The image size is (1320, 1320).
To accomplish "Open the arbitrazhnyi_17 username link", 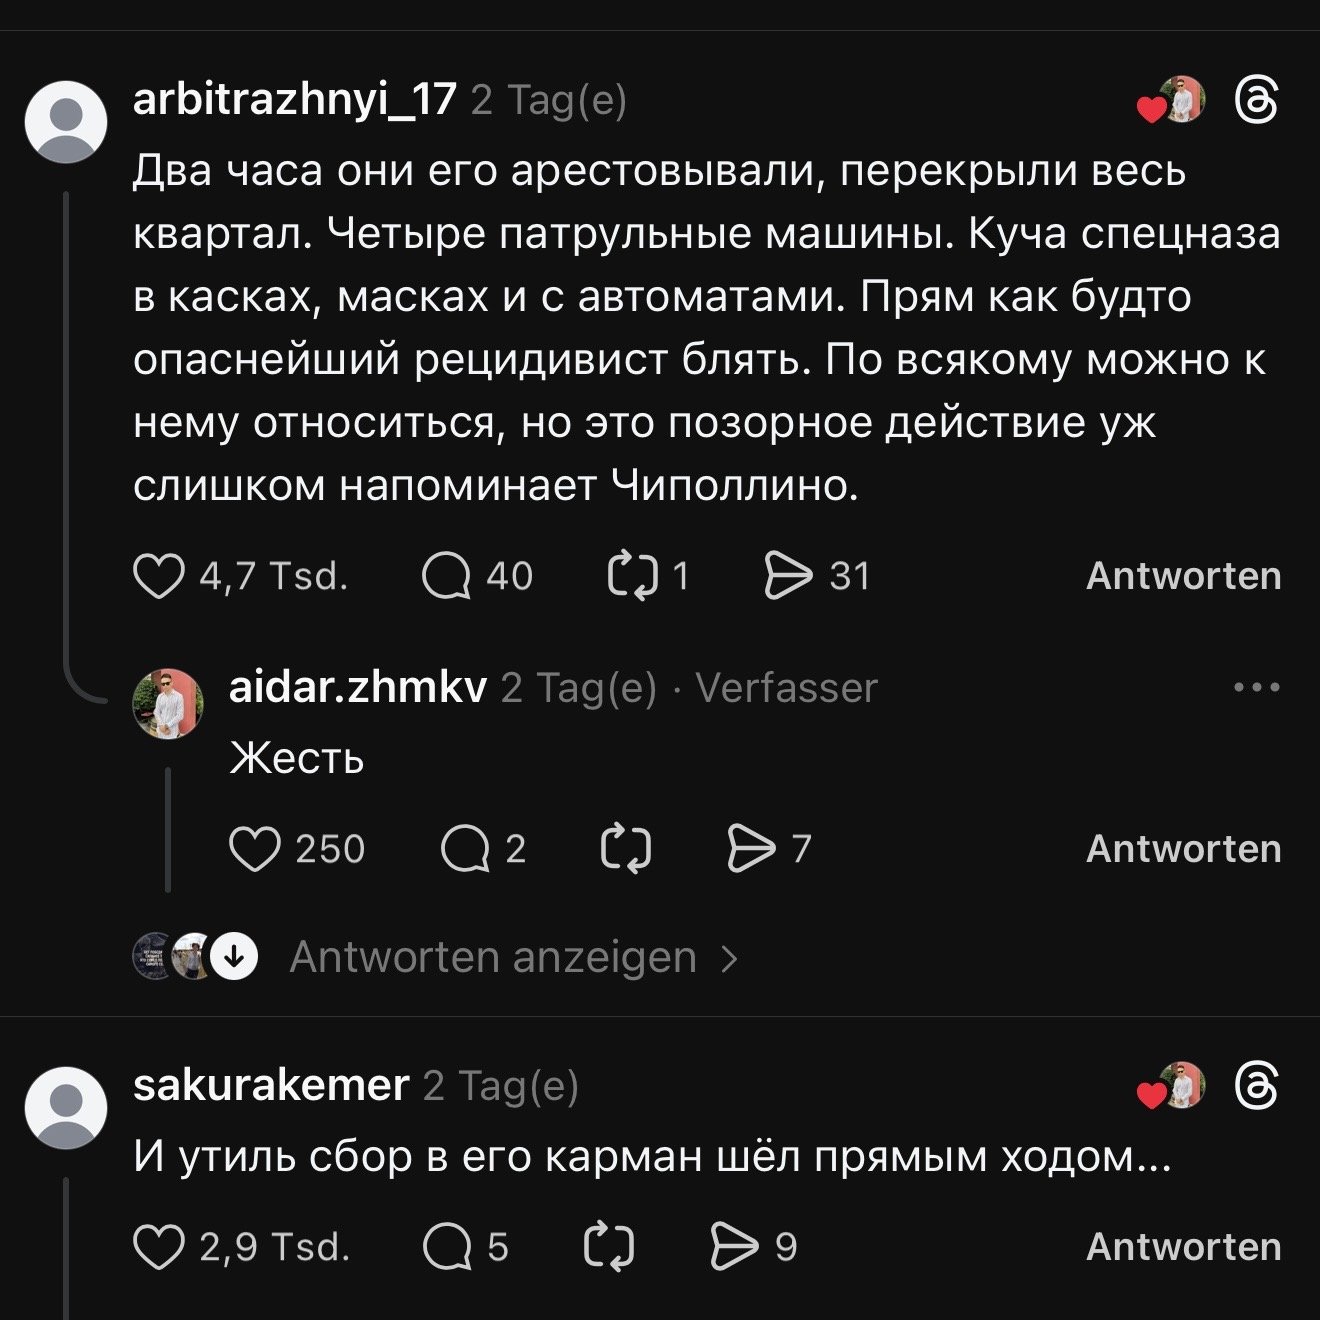I will (295, 100).
